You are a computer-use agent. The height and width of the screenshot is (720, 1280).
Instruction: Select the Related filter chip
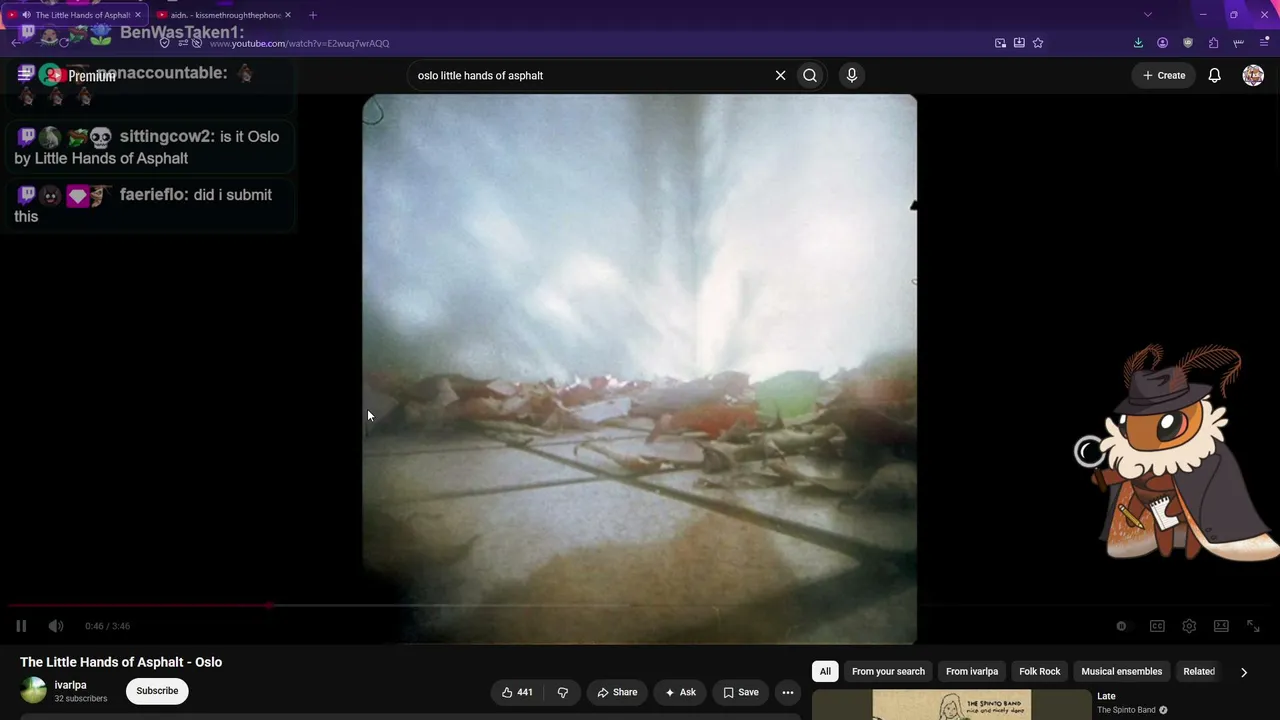(1199, 671)
